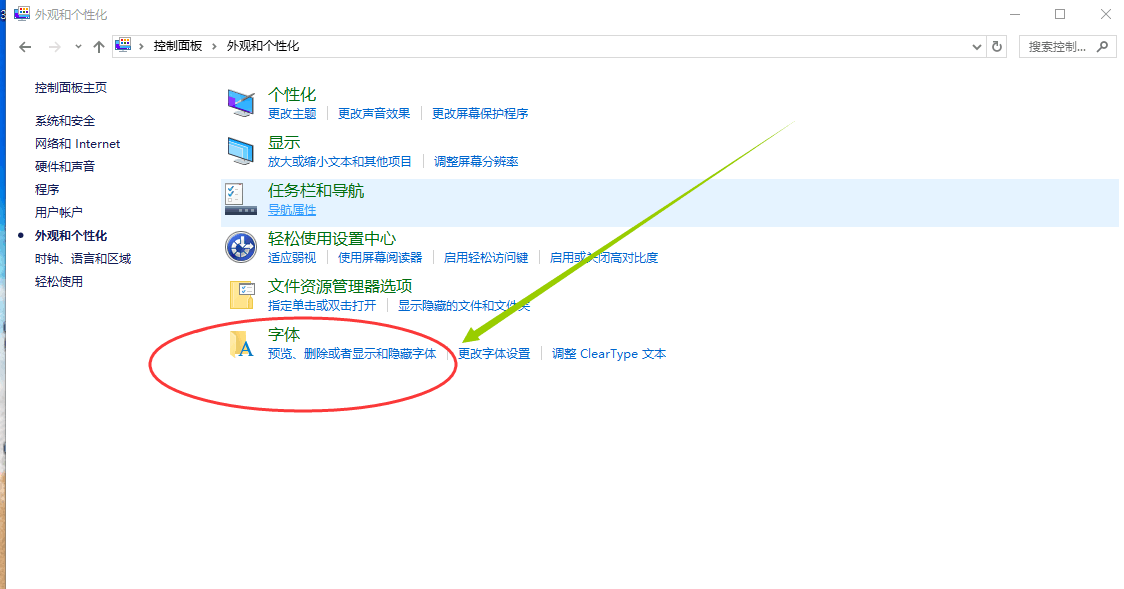Click the 字体 heading

[284, 335]
